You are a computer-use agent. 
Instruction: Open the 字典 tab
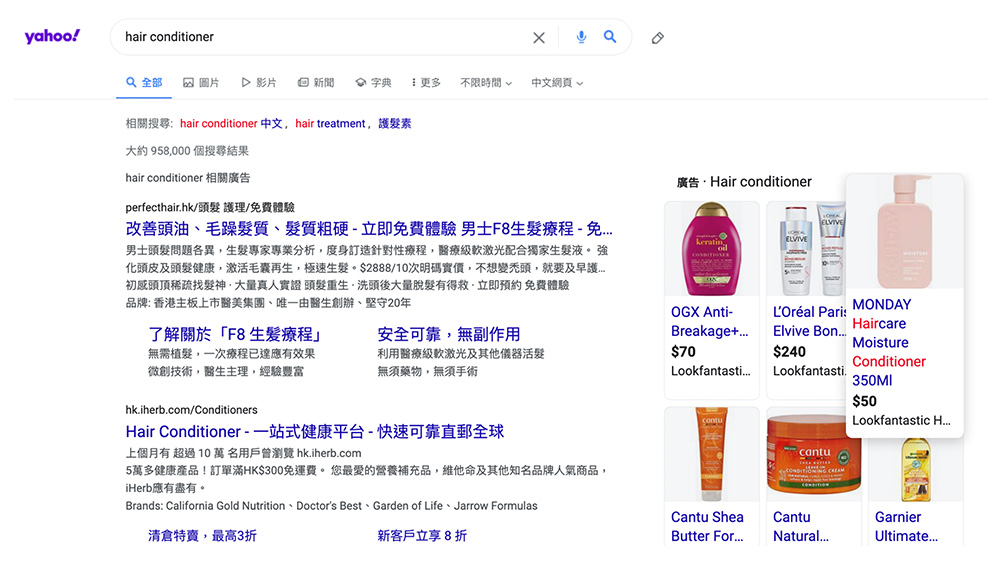pos(374,82)
